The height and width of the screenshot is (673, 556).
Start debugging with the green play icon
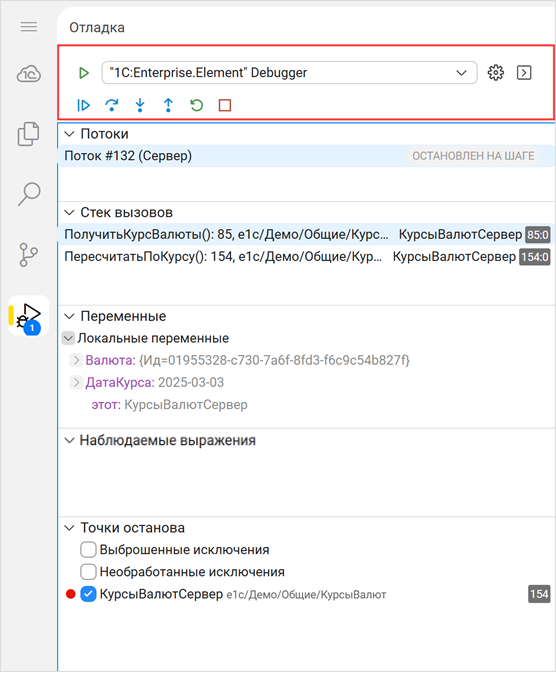pyautogui.click(x=84, y=73)
